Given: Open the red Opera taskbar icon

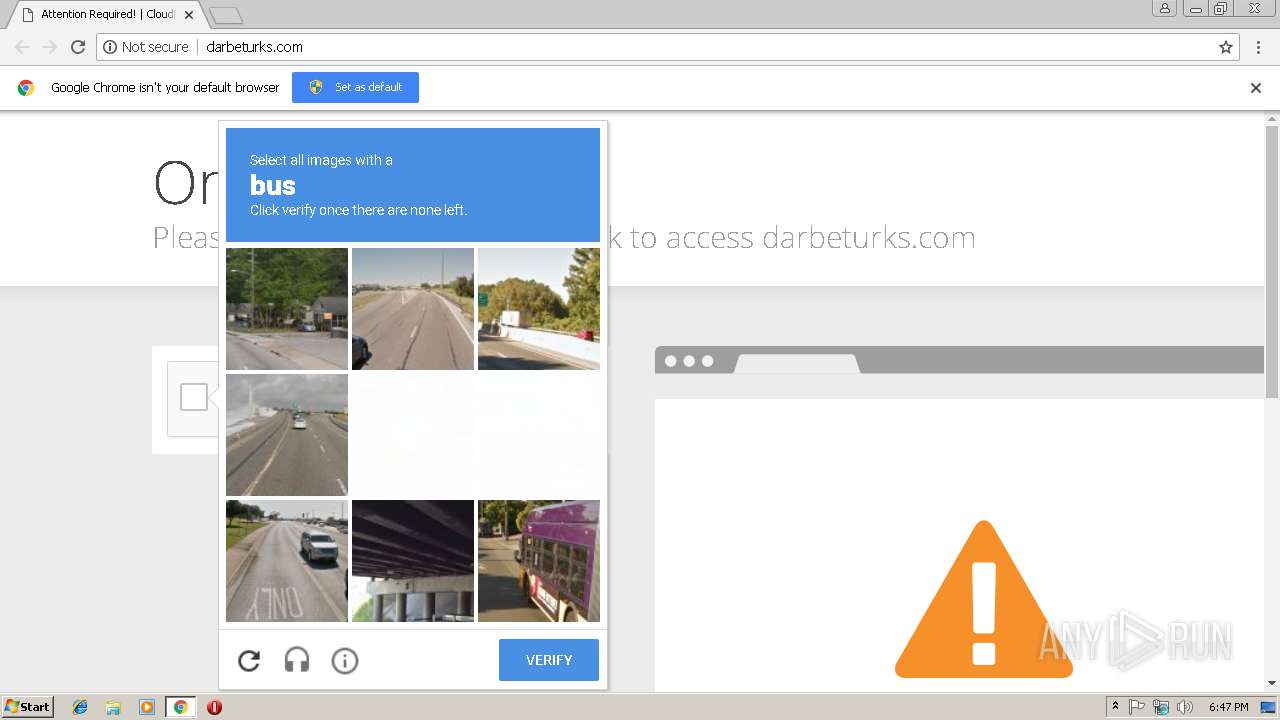Looking at the screenshot, I should [x=214, y=707].
